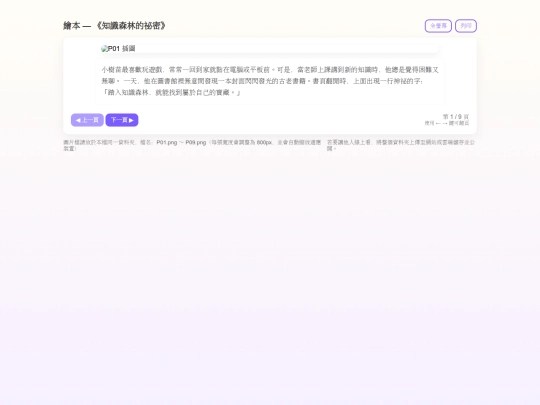Viewport: 540px width, 405px height.
Task: Click the story paragraph starting 小樹苗最喜歡玩遊戲
Action: tap(270, 81)
